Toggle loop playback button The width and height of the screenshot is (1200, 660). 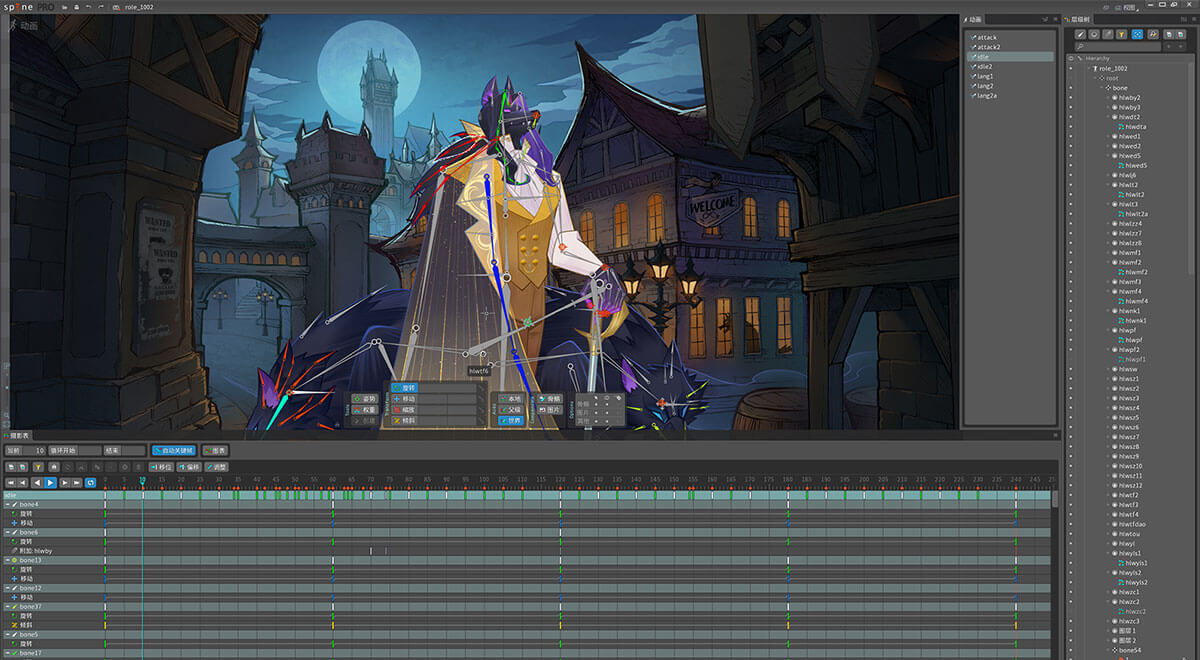click(91, 483)
